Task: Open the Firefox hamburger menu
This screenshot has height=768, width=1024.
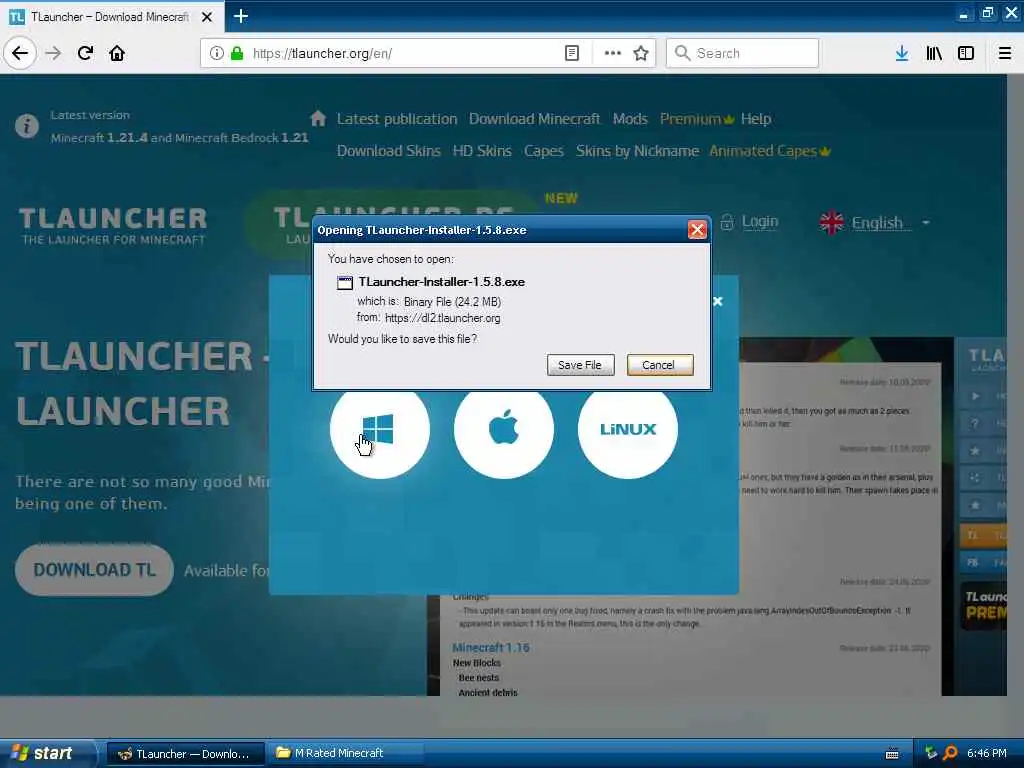Action: [x=1005, y=54]
